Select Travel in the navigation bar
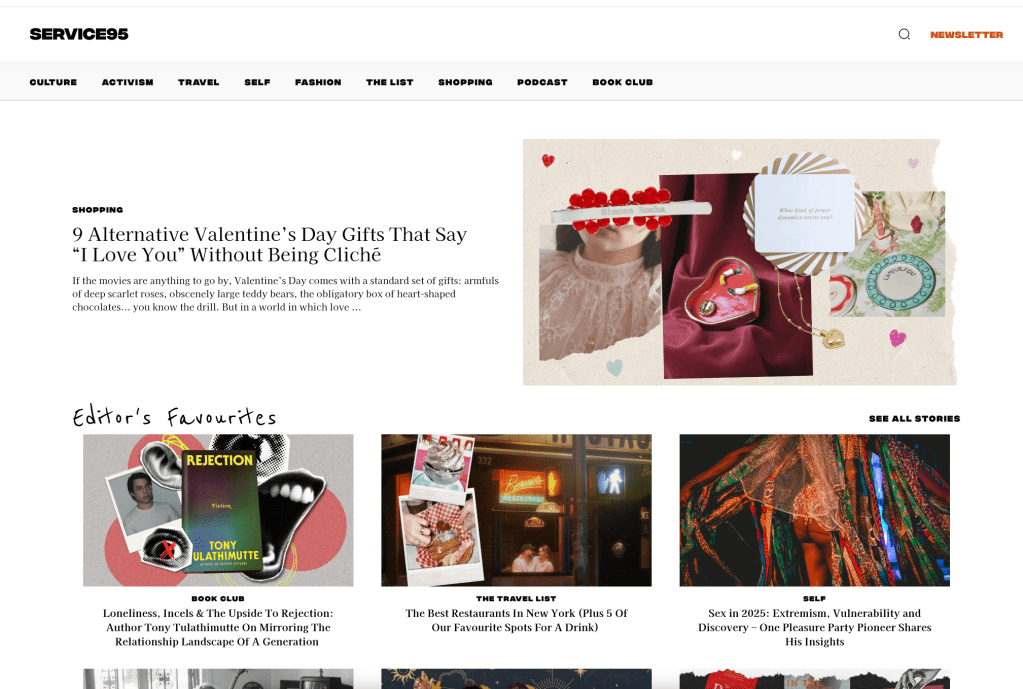This screenshot has height=689, width=1023. pos(198,82)
